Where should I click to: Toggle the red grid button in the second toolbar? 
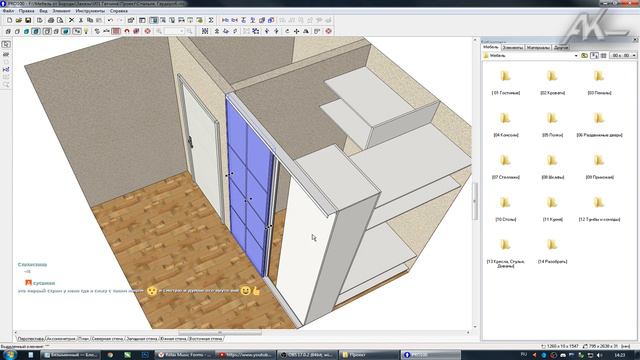pos(116,31)
